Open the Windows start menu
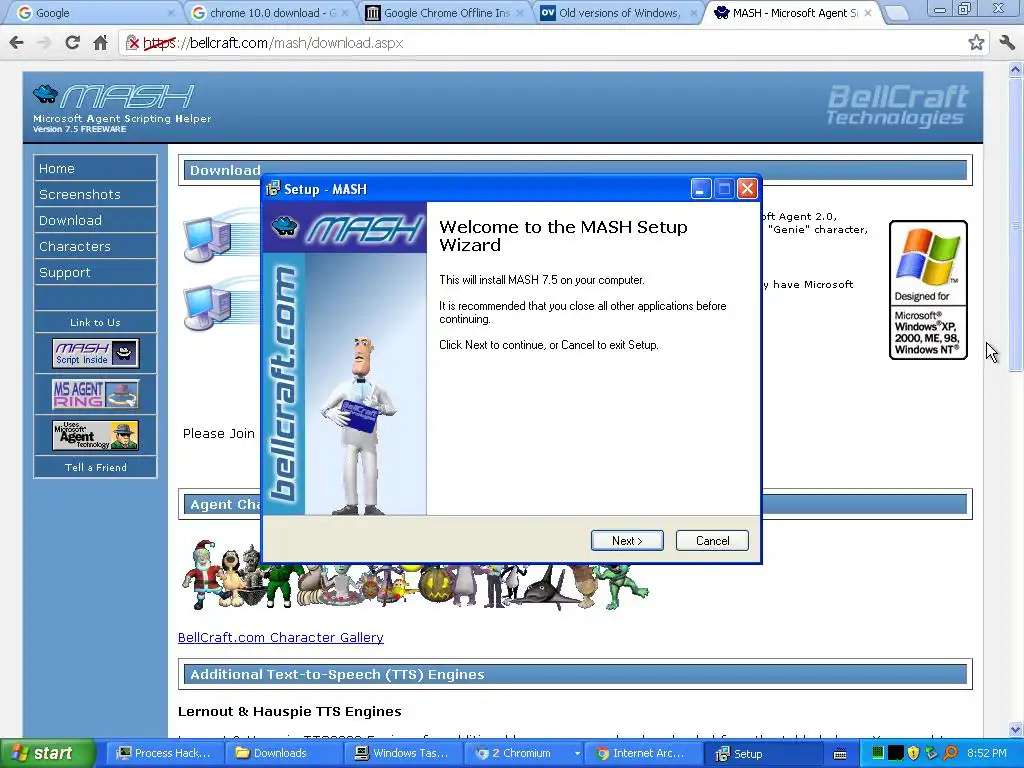Viewport: 1024px width, 768px height. click(48, 753)
